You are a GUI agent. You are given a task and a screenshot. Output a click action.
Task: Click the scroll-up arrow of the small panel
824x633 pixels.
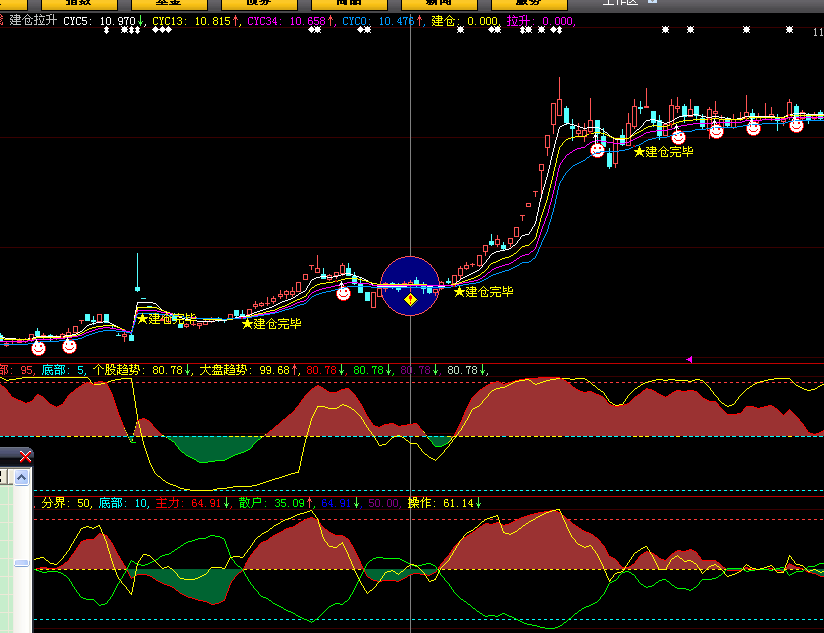(x=22, y=478)
